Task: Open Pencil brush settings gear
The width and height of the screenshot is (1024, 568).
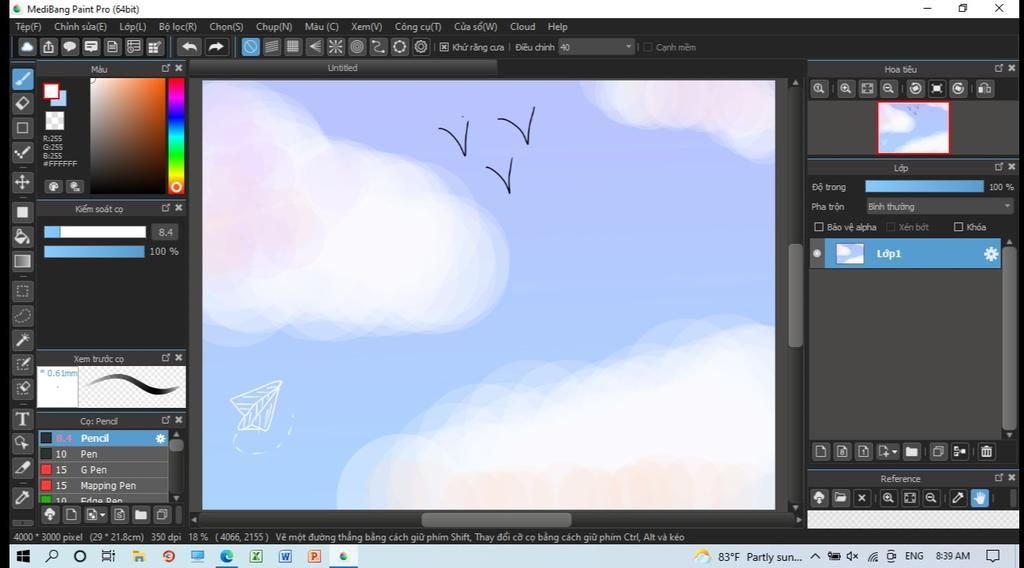Action: pos(161,439)
